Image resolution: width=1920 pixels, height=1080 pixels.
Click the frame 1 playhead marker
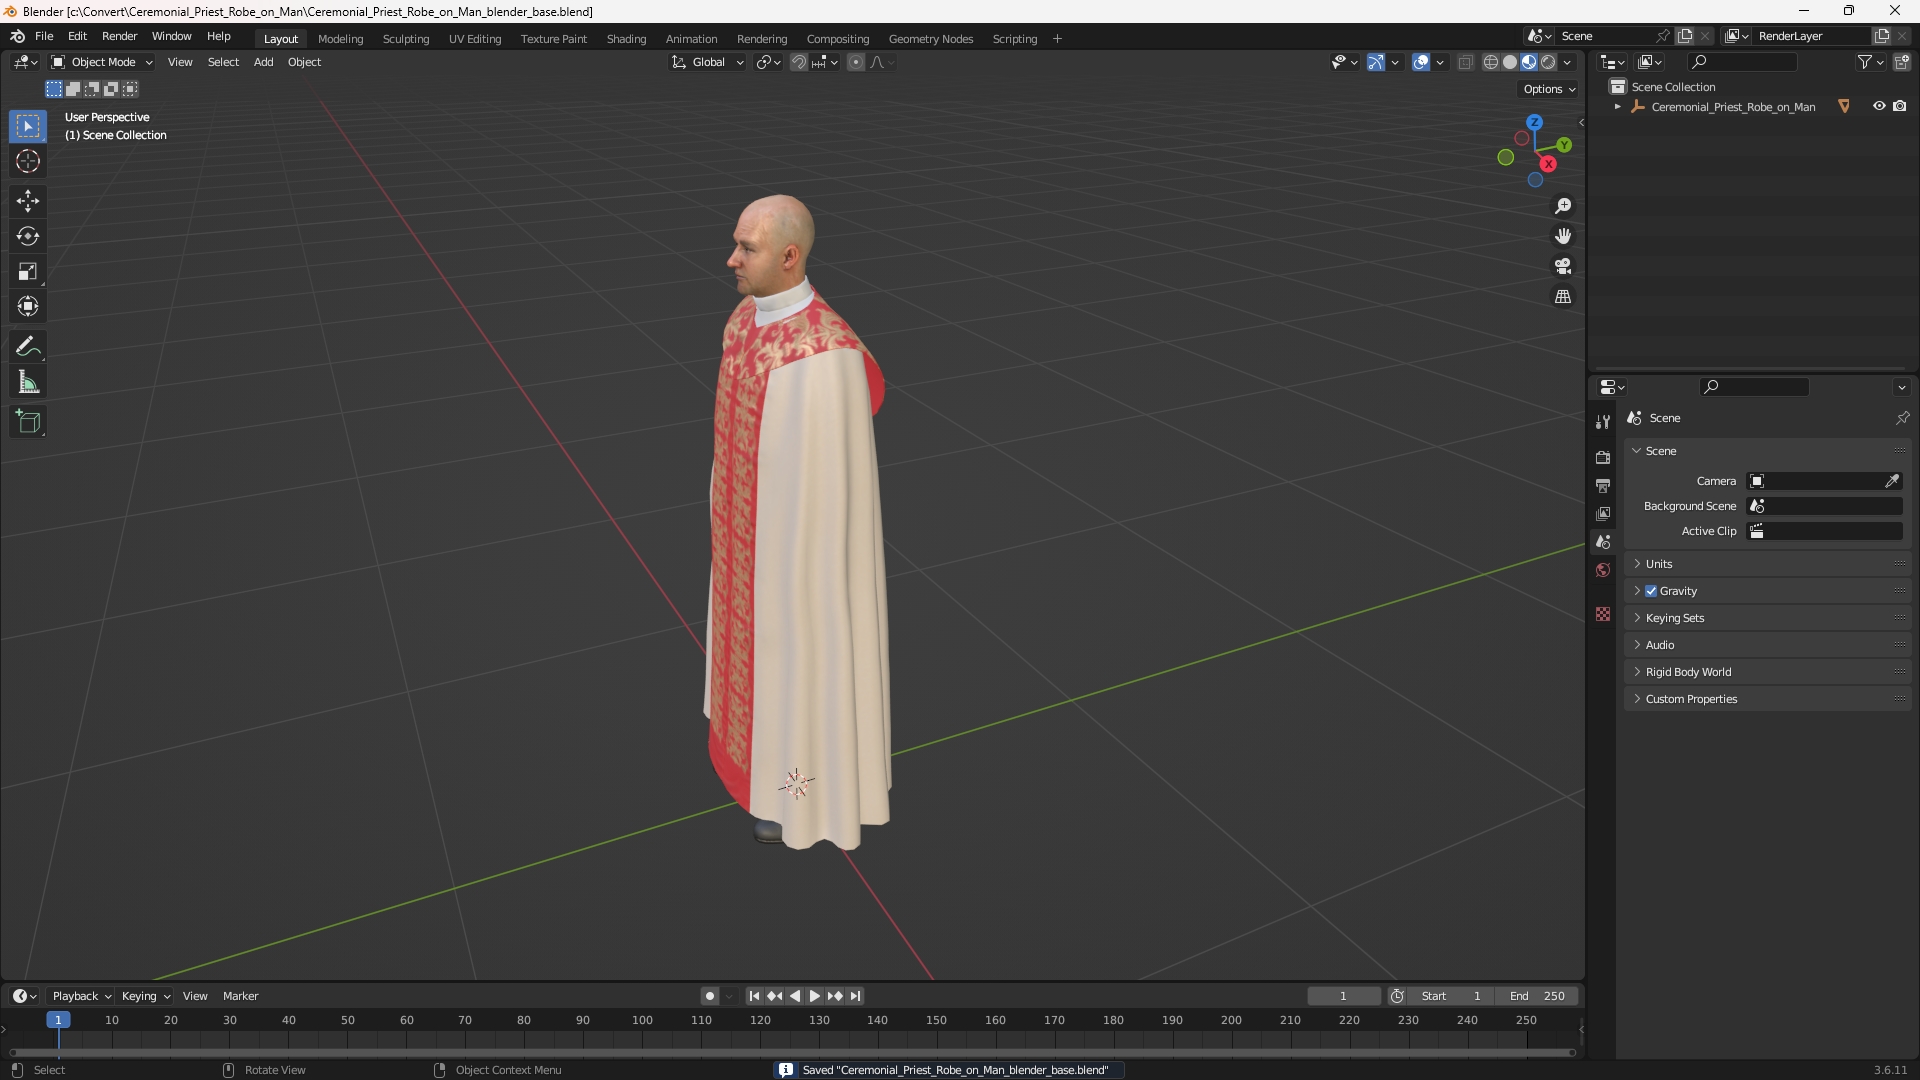click(58, 1020)
